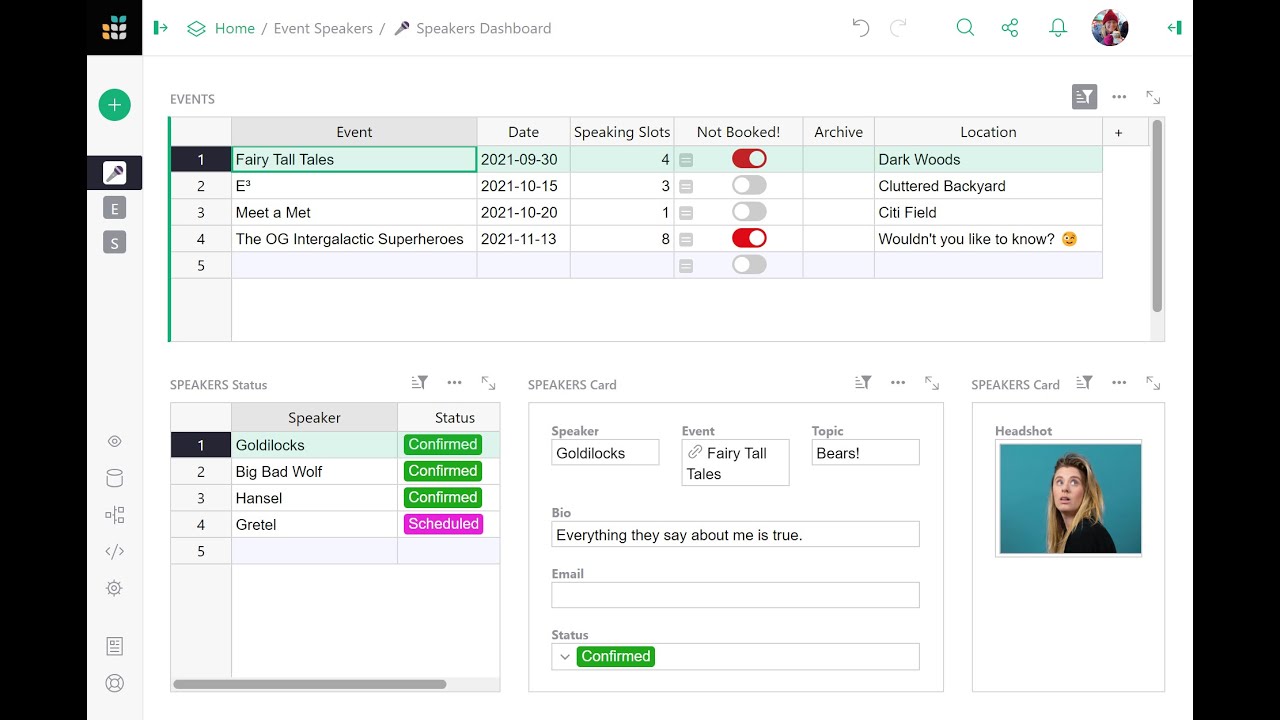
Task: Open the page marked E in sidebar
Action: tap(115, 208)
